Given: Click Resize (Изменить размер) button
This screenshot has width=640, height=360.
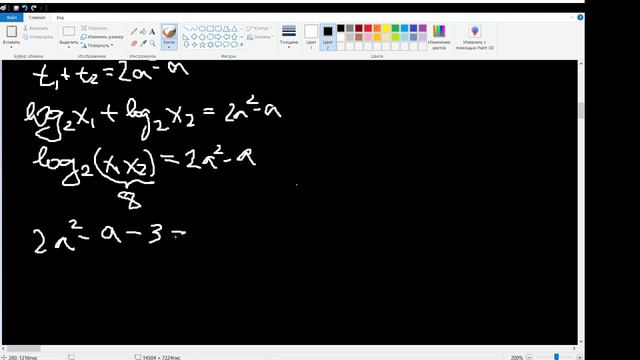Looking at the screenshot, I should pos(102,37).
